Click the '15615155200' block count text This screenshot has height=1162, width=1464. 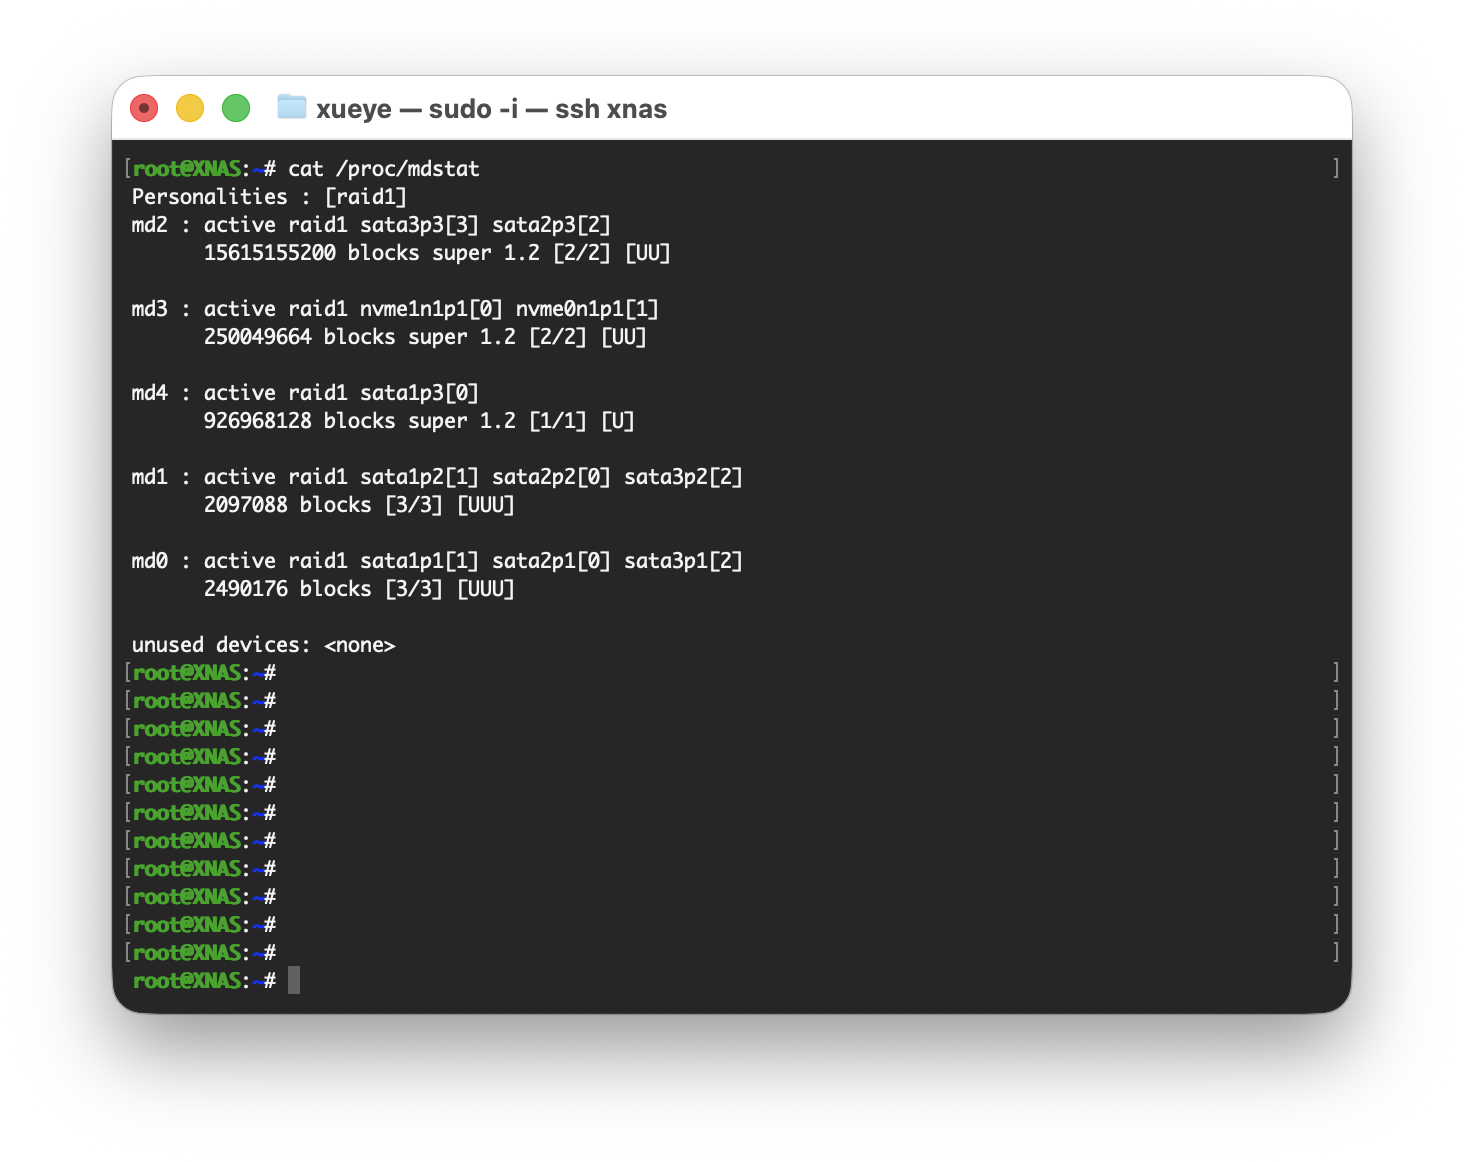pyautogui.click(x=269, y=253)
